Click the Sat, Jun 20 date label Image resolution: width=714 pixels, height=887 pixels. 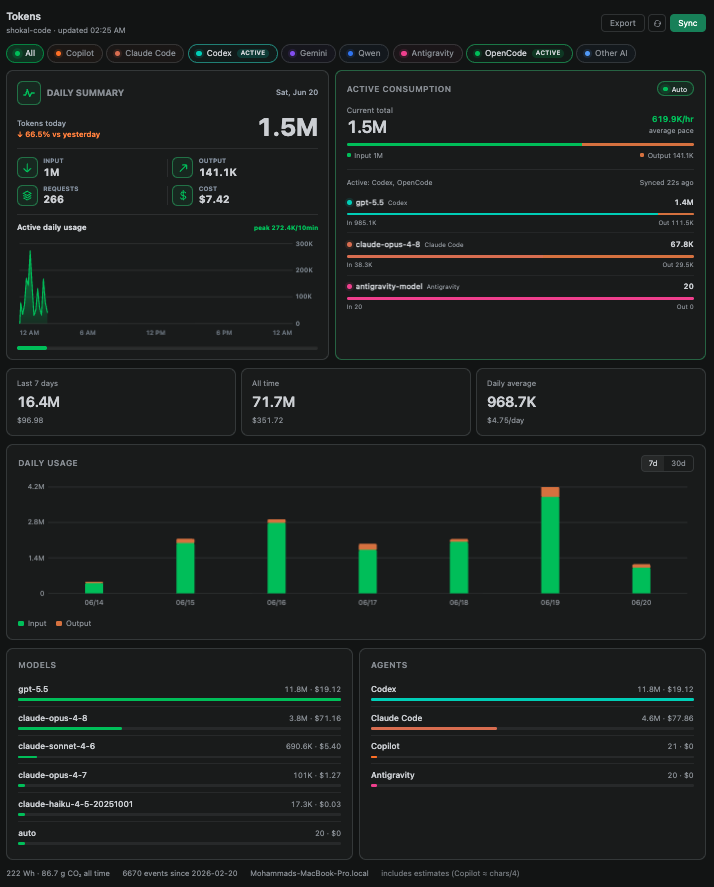click(296, 92)
